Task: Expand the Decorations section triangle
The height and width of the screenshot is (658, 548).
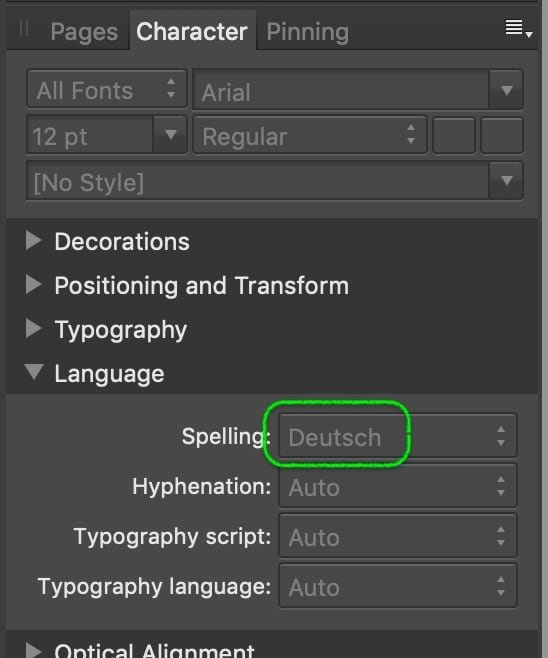Action: [33, 241]
